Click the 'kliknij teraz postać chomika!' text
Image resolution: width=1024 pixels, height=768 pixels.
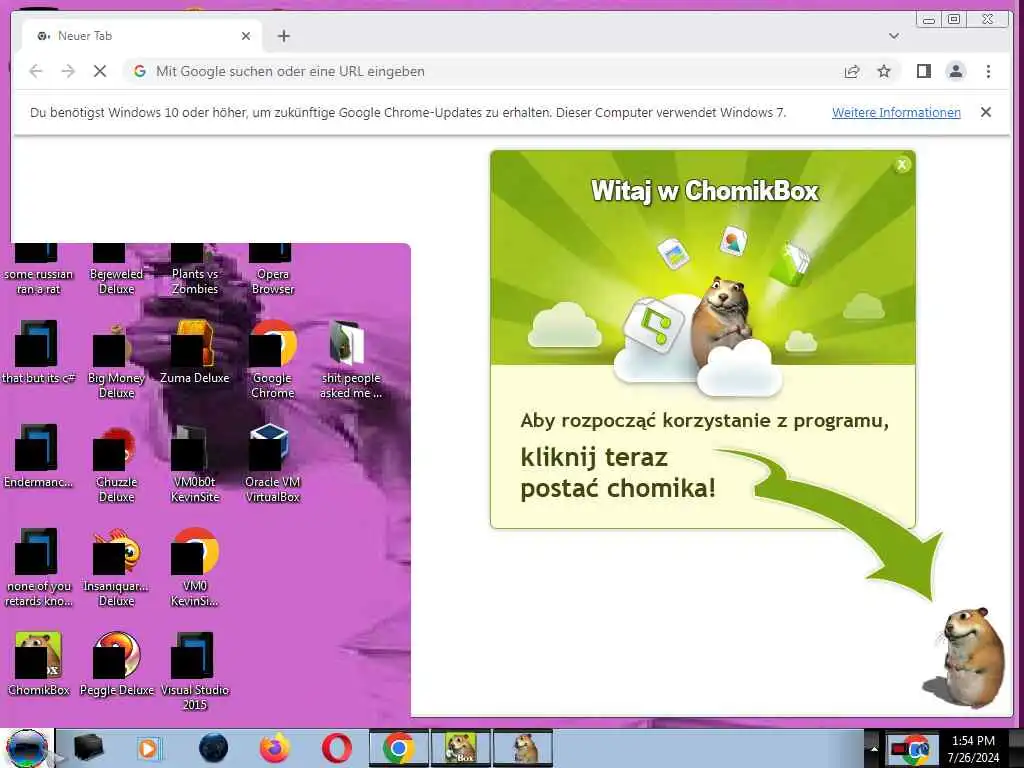[618, 472]
